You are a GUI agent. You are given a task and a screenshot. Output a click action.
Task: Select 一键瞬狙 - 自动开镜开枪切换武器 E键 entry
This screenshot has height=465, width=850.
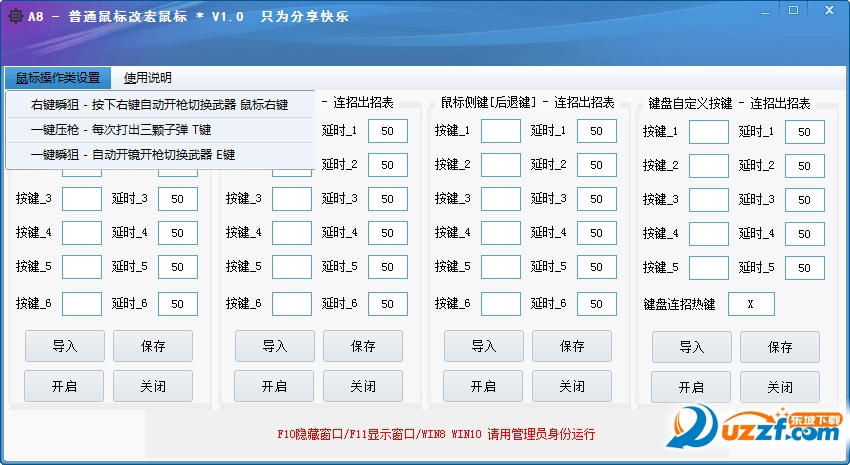[159, 154]
